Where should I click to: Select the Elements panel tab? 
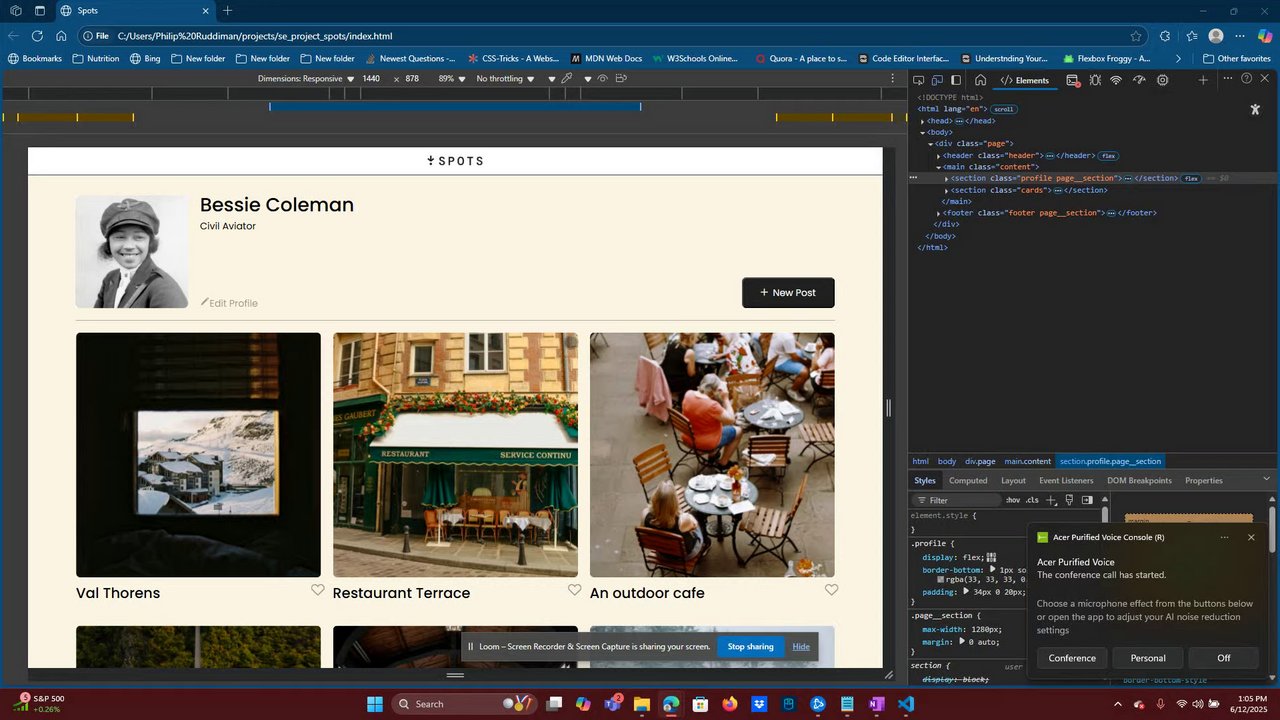[1025, 80]
